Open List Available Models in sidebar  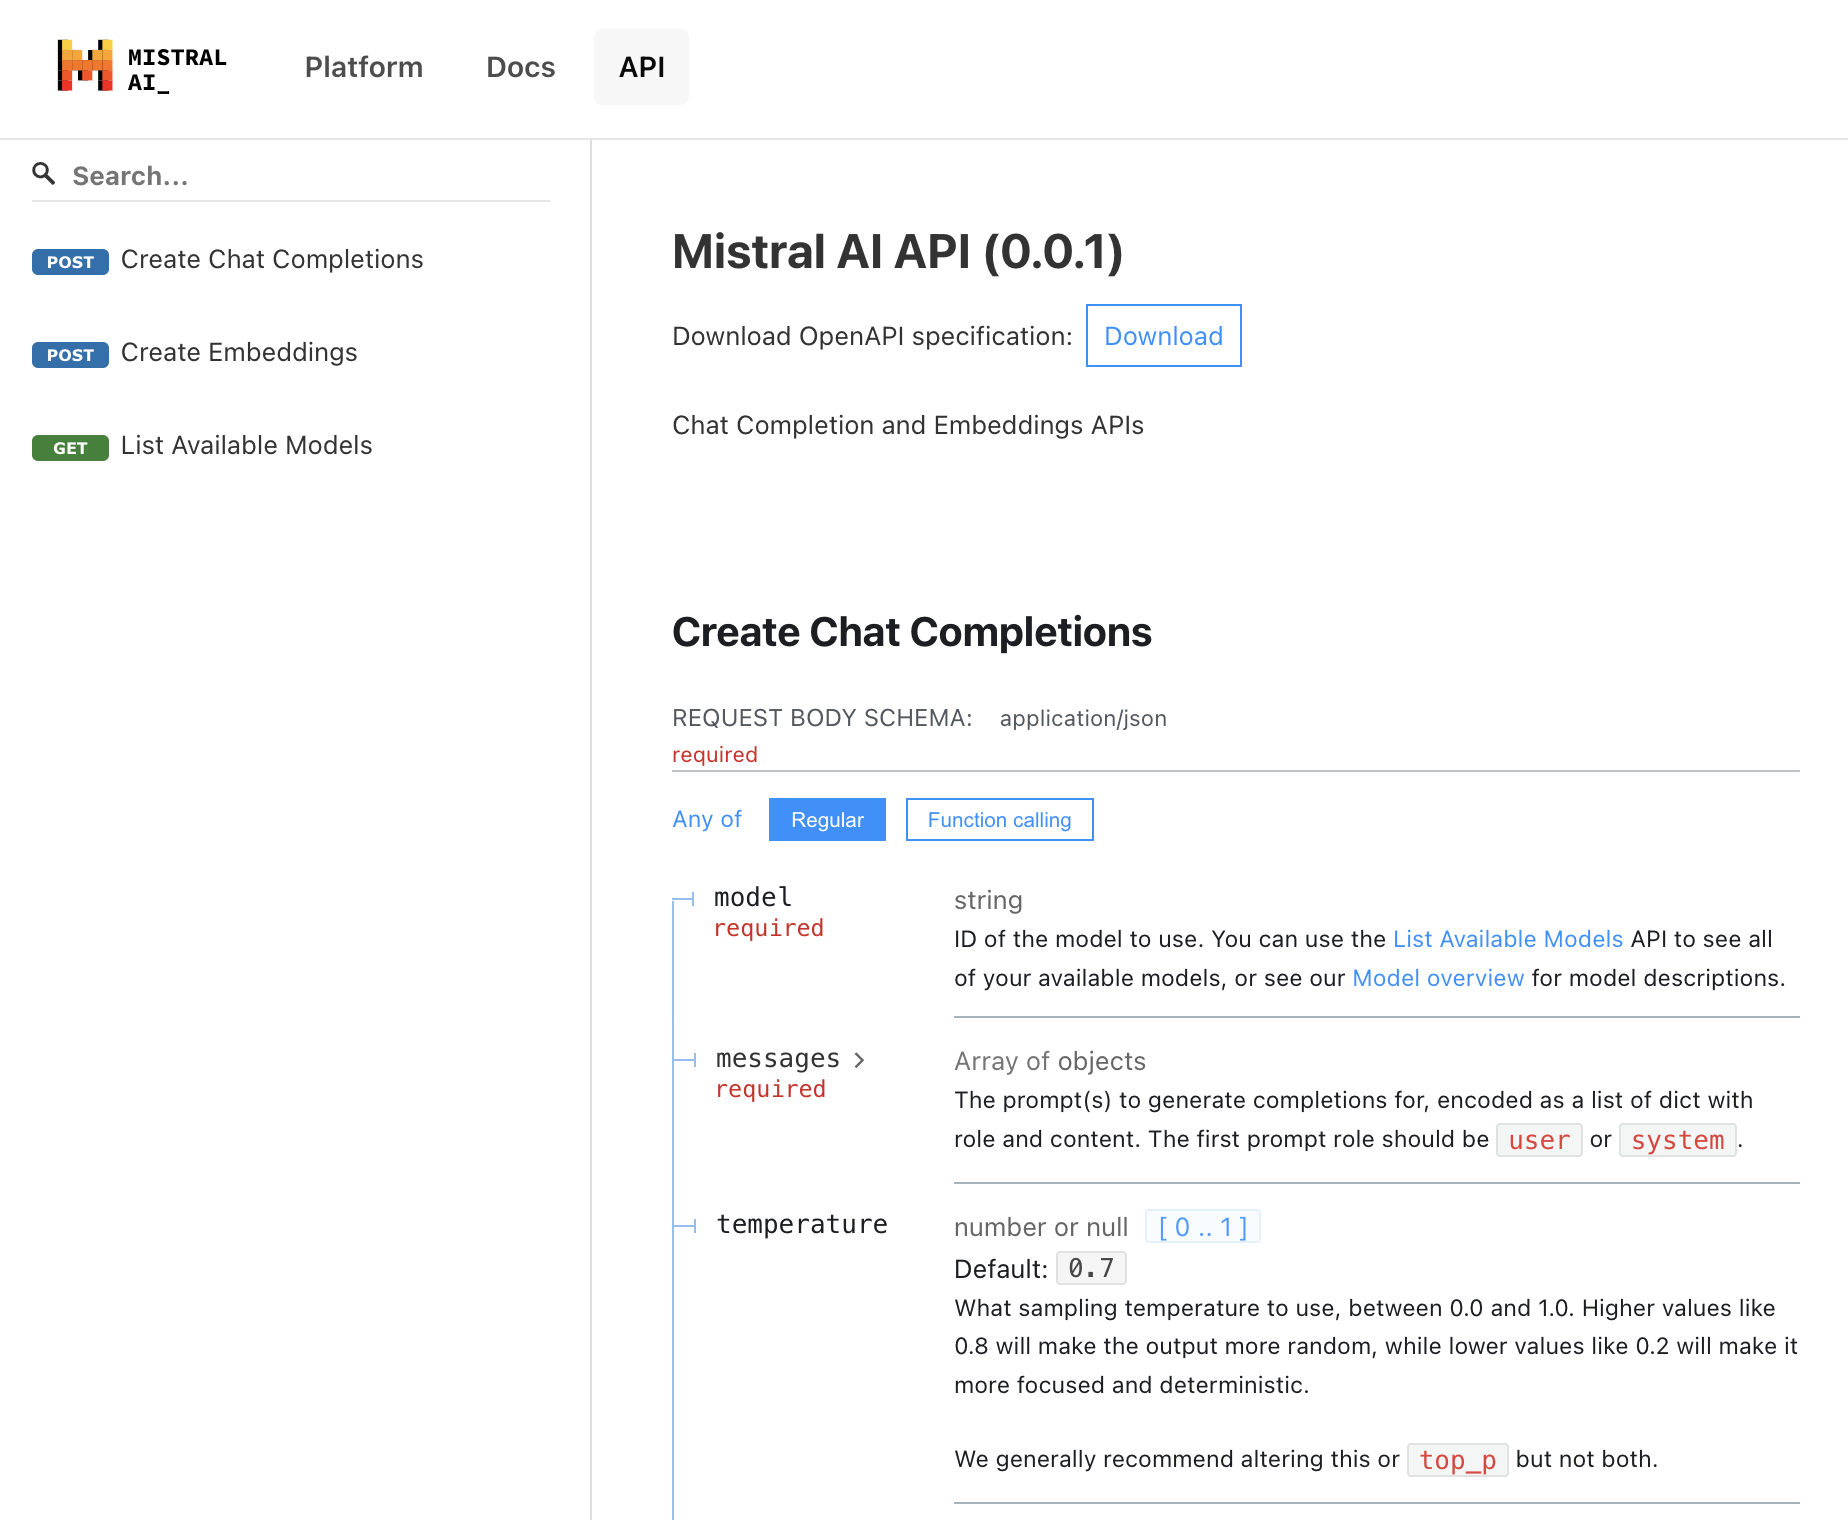[x=246, y=445]
